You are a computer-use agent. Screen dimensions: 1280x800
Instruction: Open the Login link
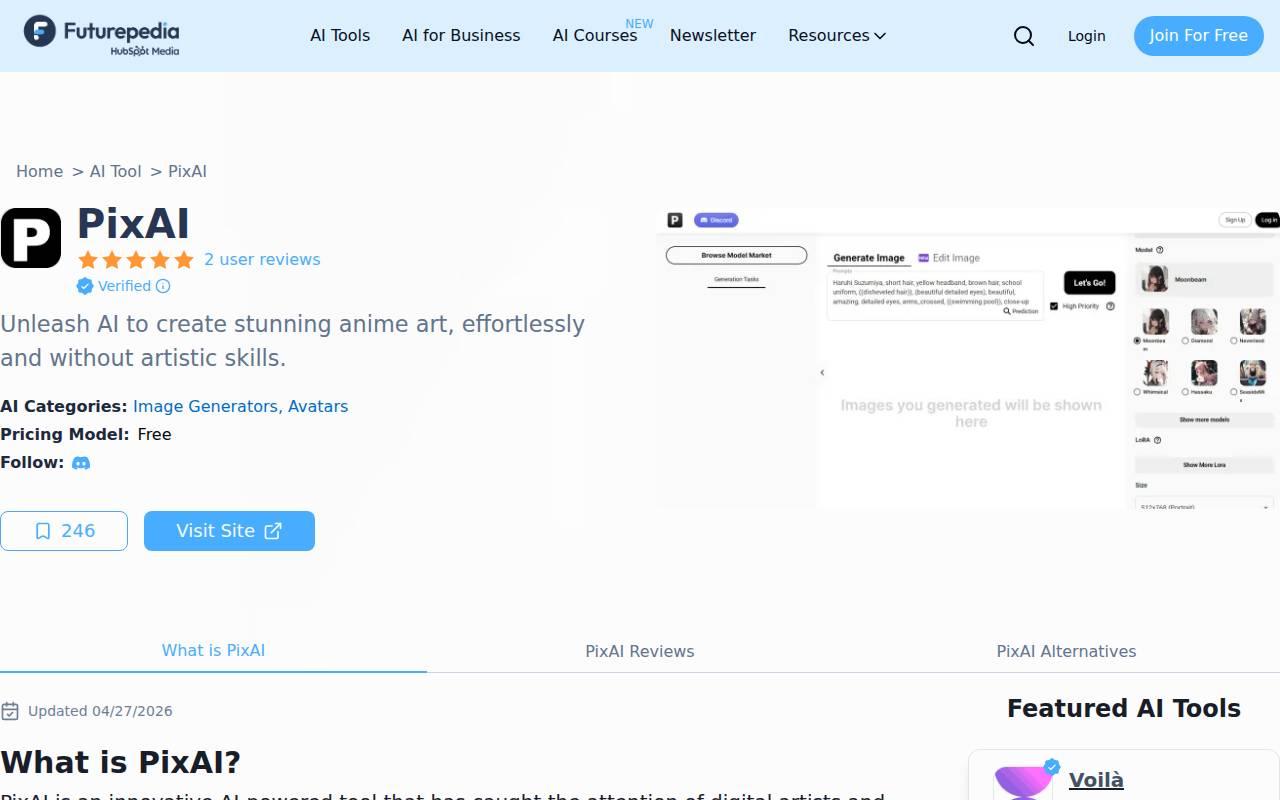click(1086, 36)
